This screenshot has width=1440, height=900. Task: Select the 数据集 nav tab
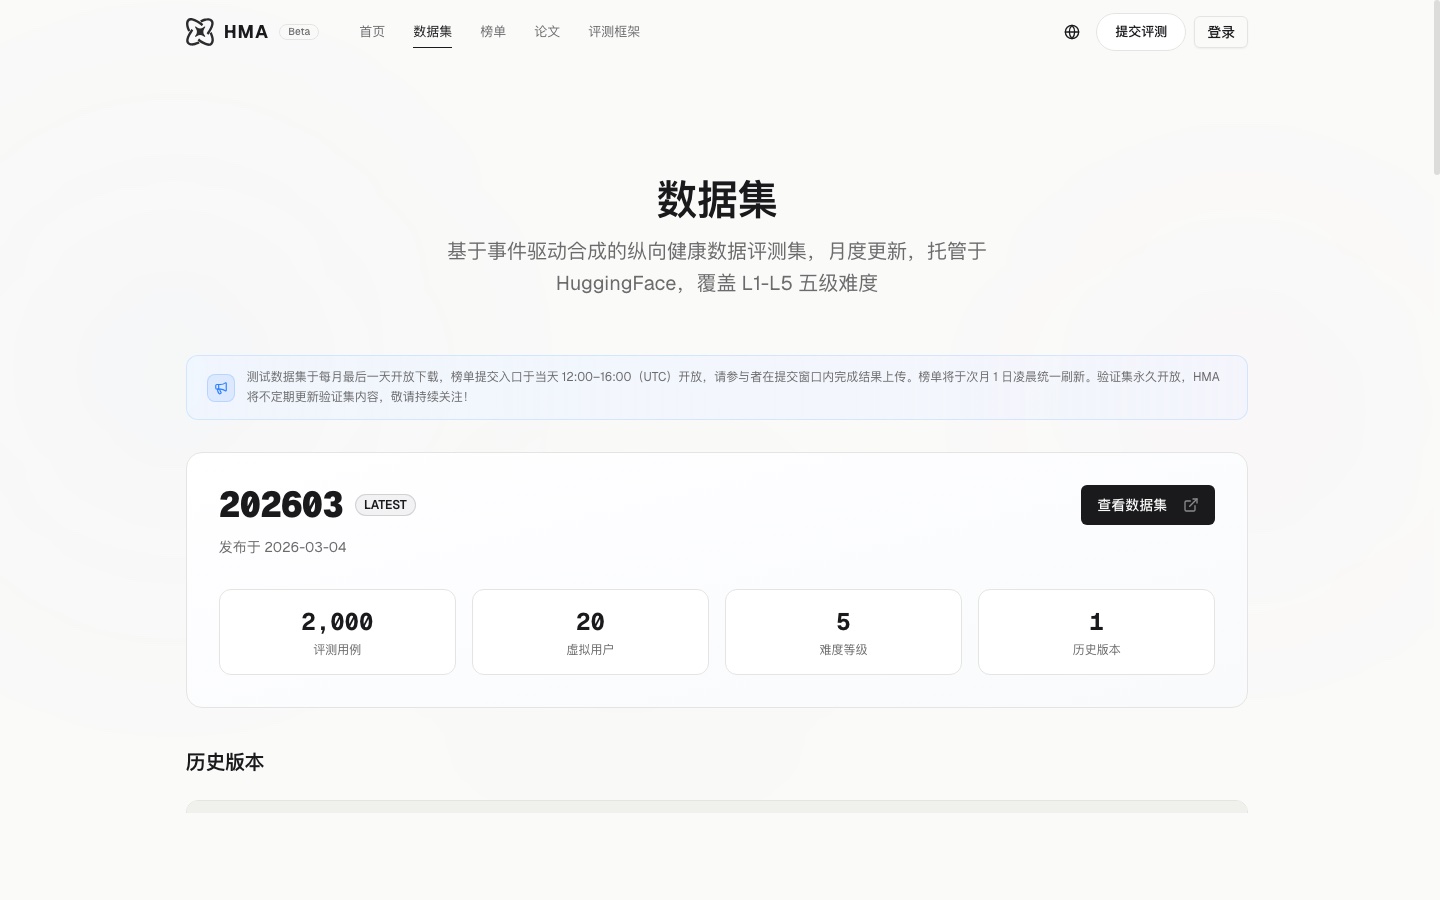432,32
